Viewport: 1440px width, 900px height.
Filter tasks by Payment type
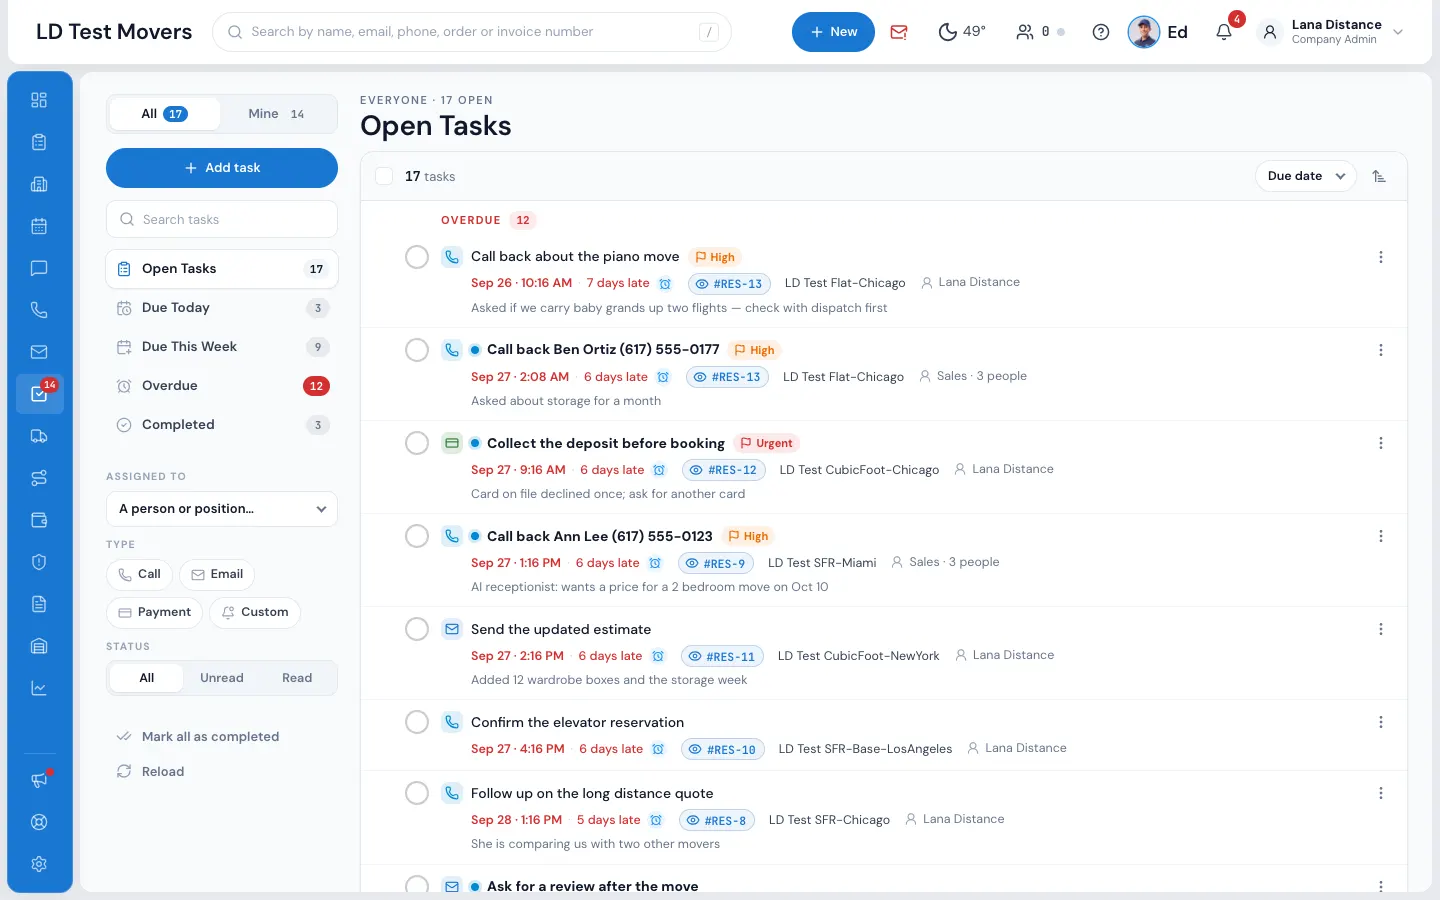click(155, 612)
